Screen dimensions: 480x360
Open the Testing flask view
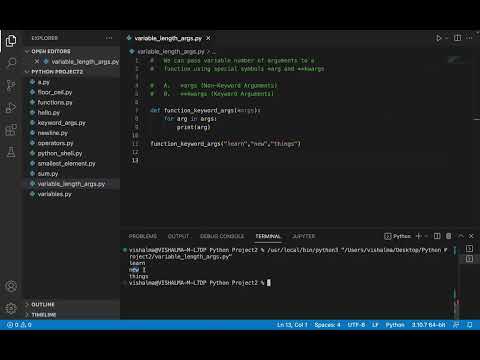(x=11, y=152)
